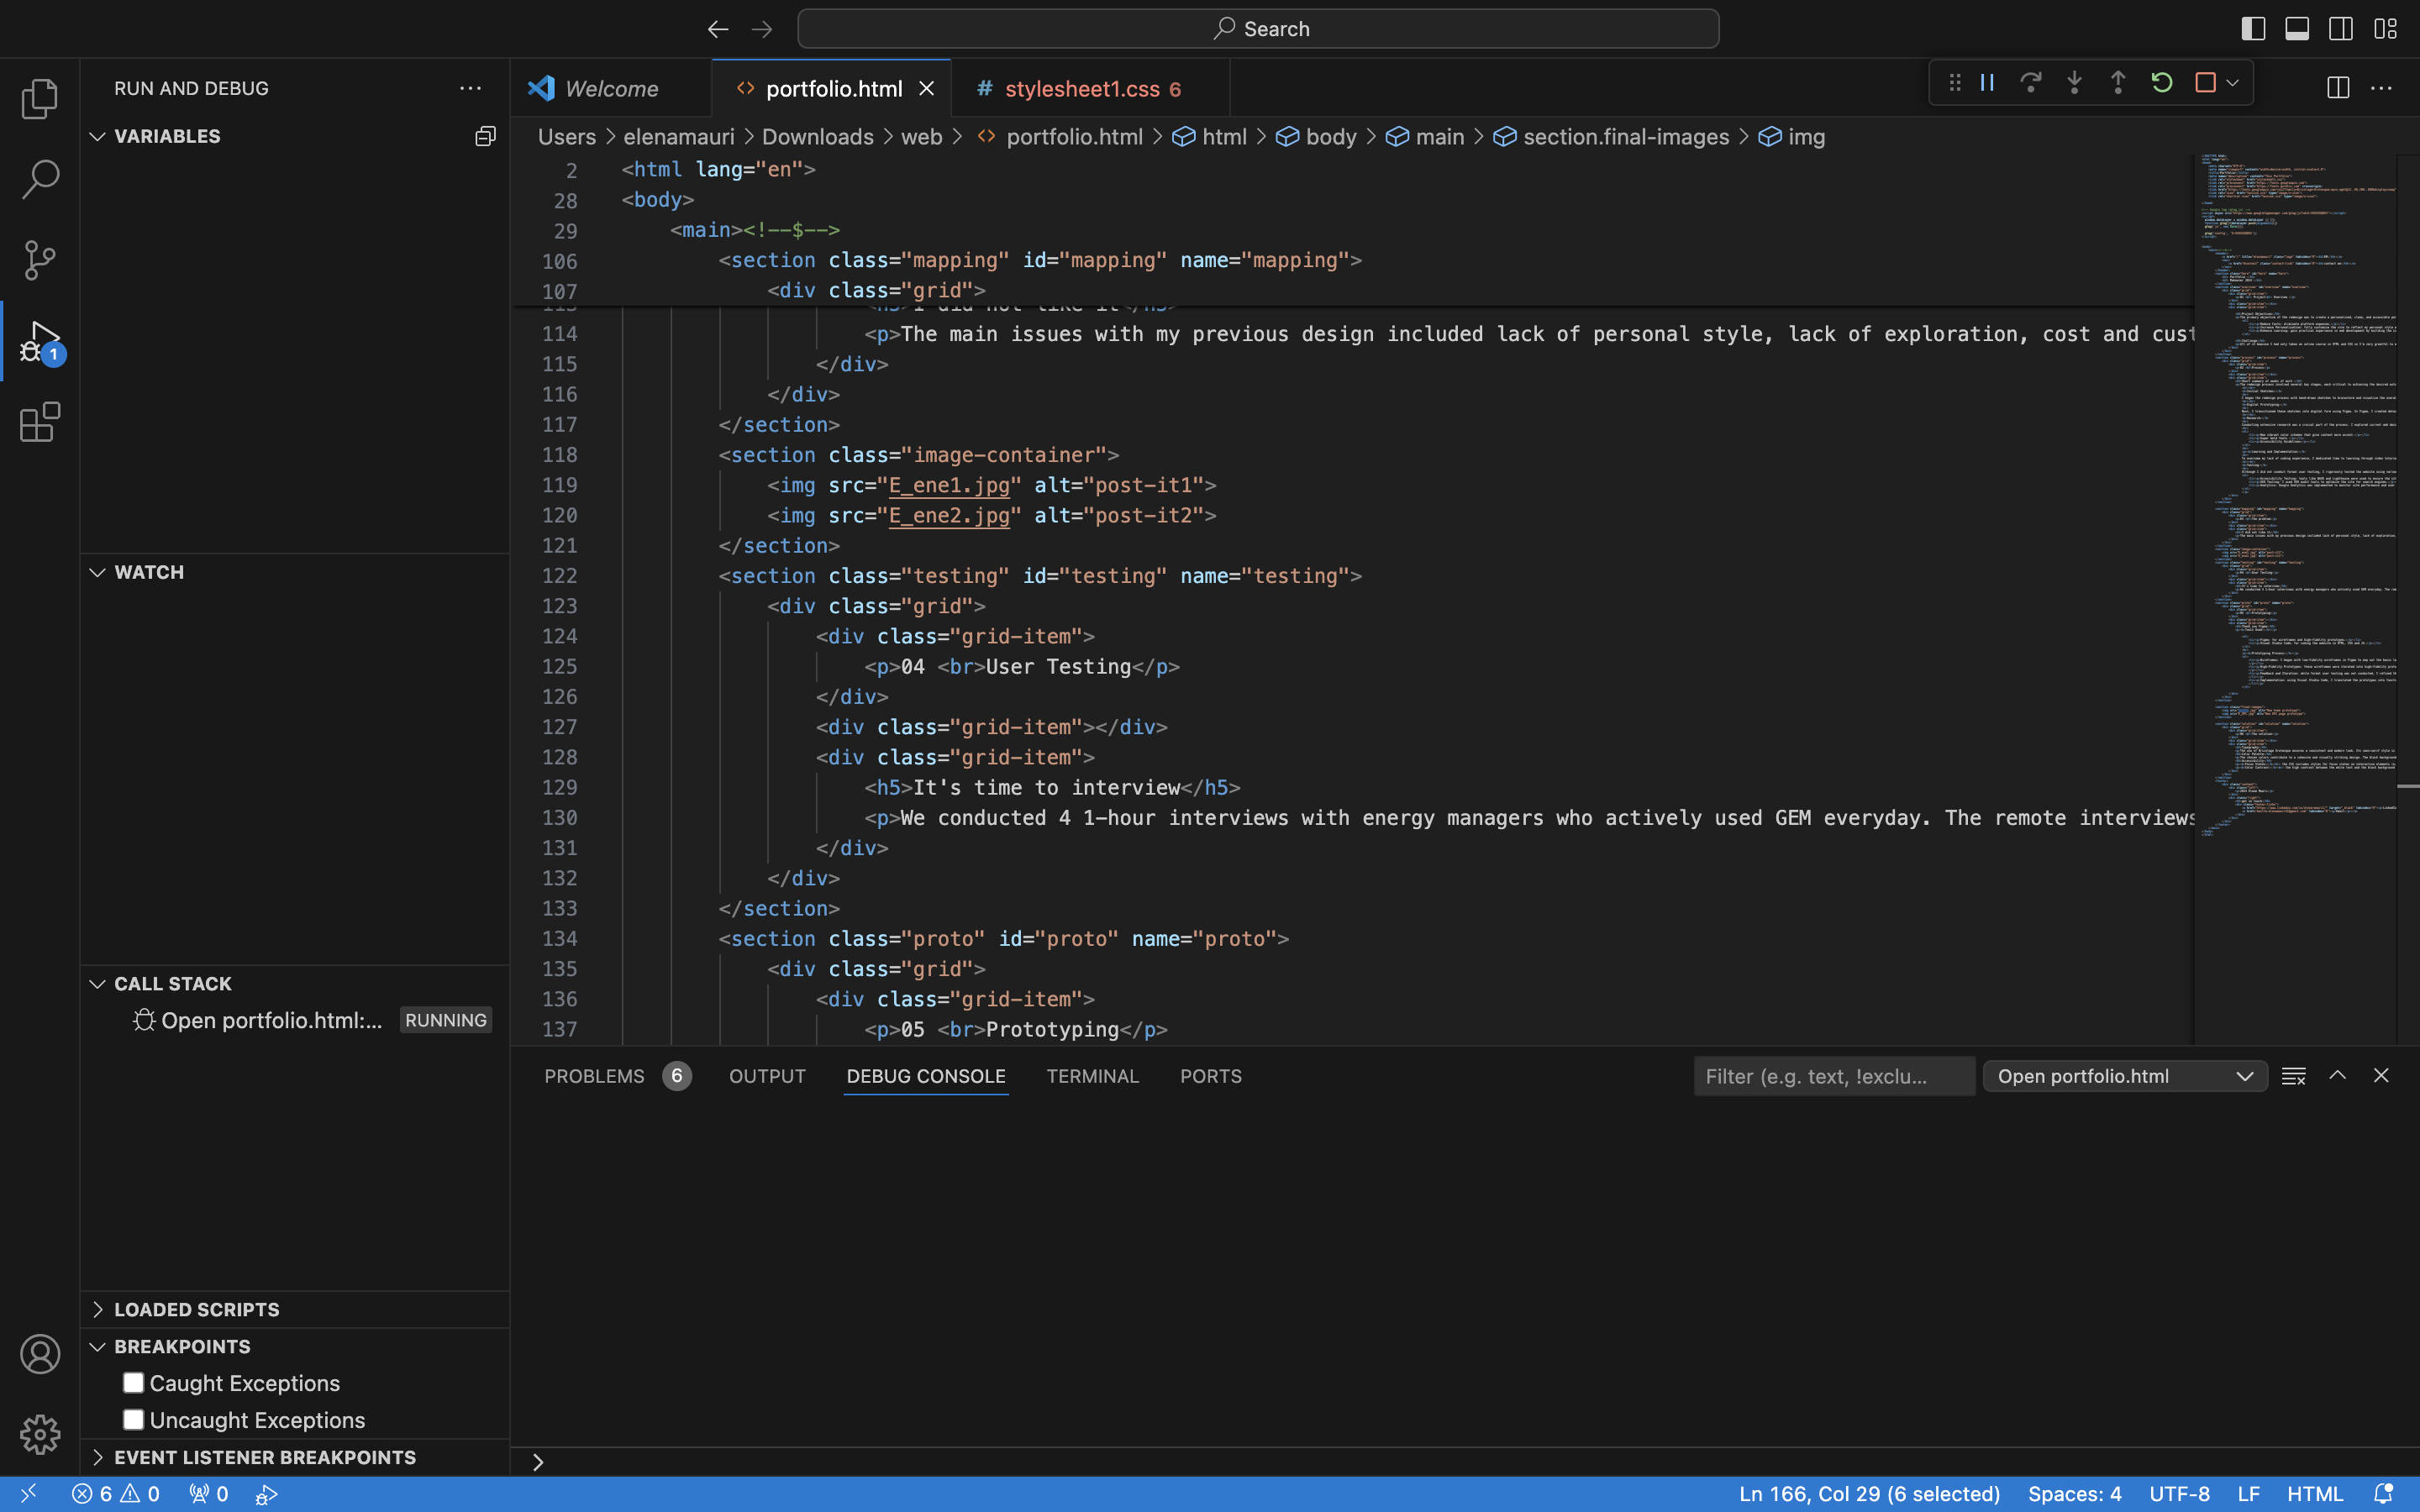Go forward in navigation history
Viewport: 2420px width, 1512px height.
[x=762, y=29]
